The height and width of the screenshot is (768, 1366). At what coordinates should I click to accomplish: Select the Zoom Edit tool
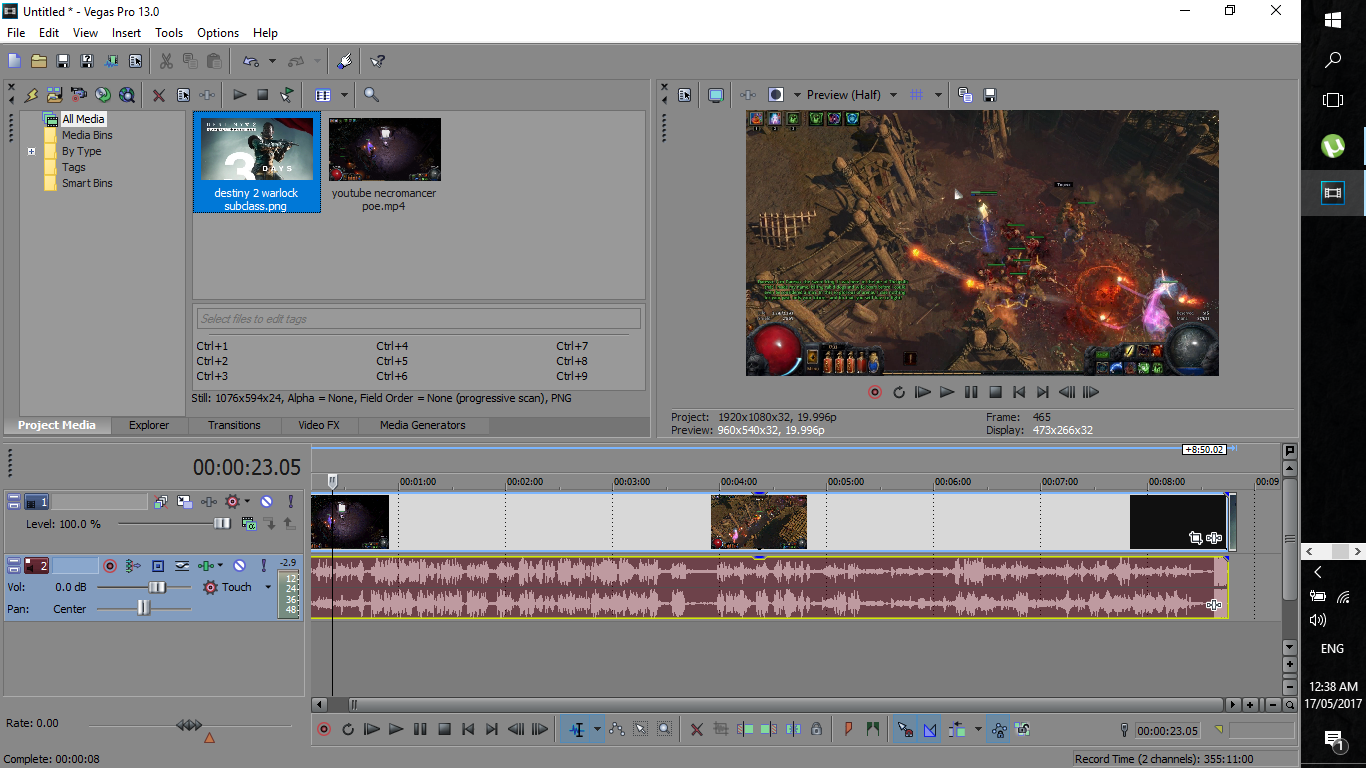pyautogui.click(x=665, y=729)
